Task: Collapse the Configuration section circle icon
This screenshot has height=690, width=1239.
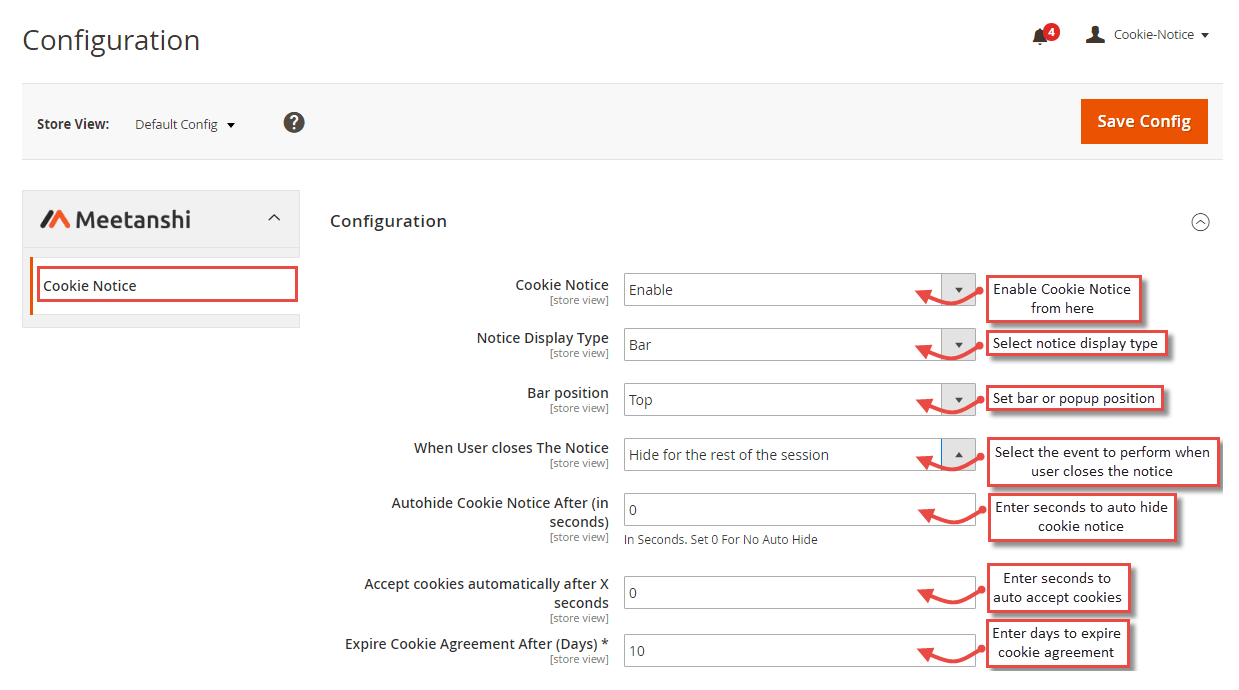Action: click(1201, 222)
